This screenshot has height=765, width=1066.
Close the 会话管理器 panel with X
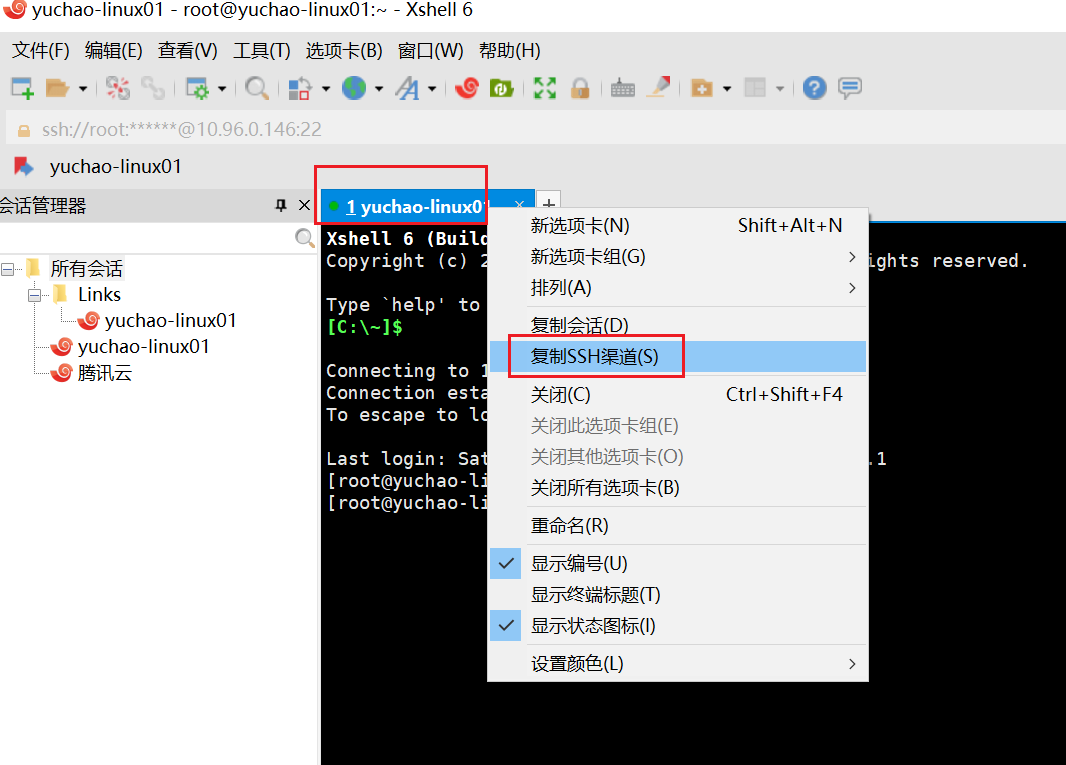(x=305, y=205)
